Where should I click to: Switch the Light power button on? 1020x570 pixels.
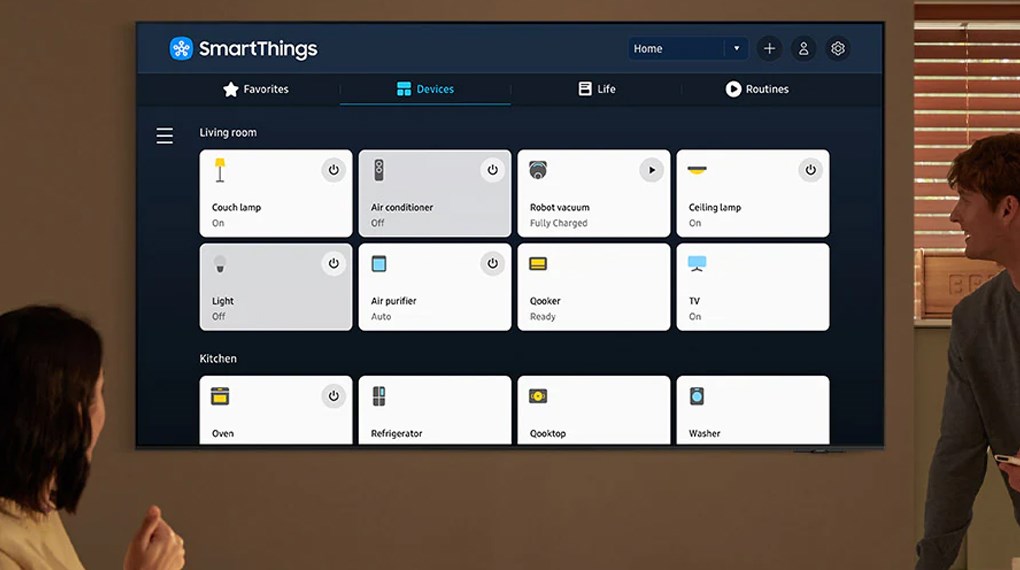[334, 264]
